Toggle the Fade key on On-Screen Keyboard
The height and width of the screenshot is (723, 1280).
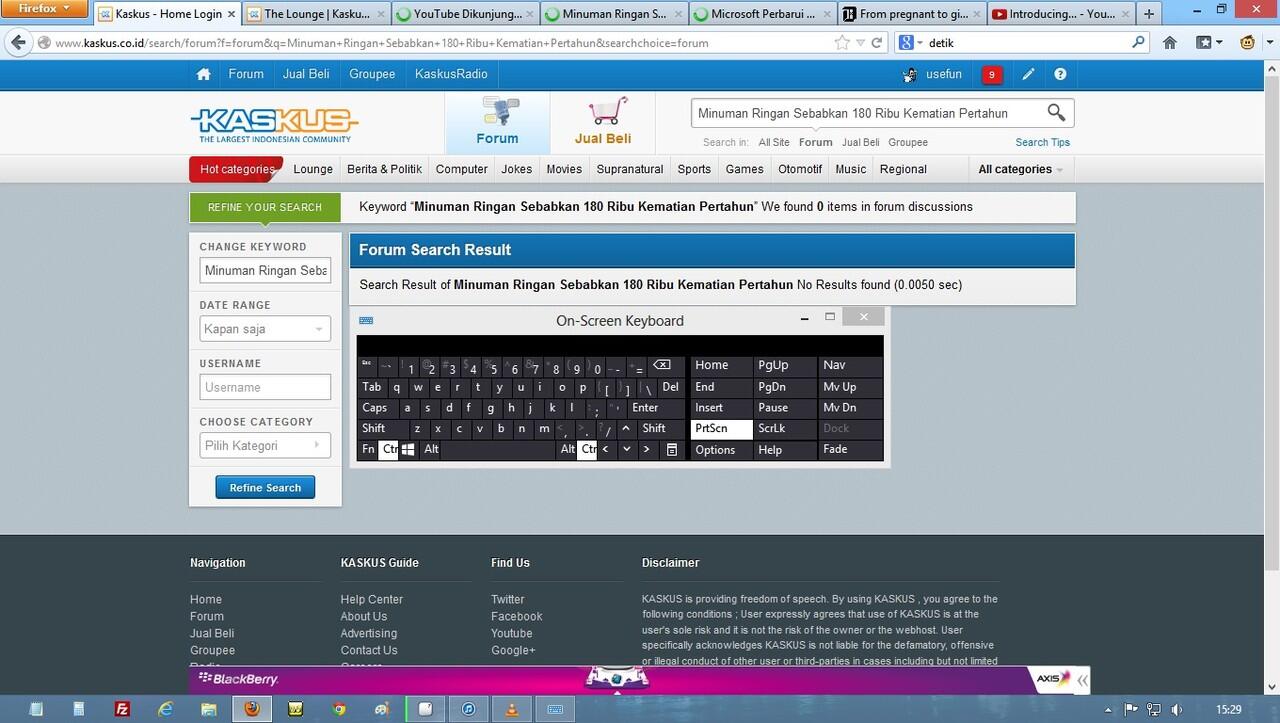pos(851,450)
